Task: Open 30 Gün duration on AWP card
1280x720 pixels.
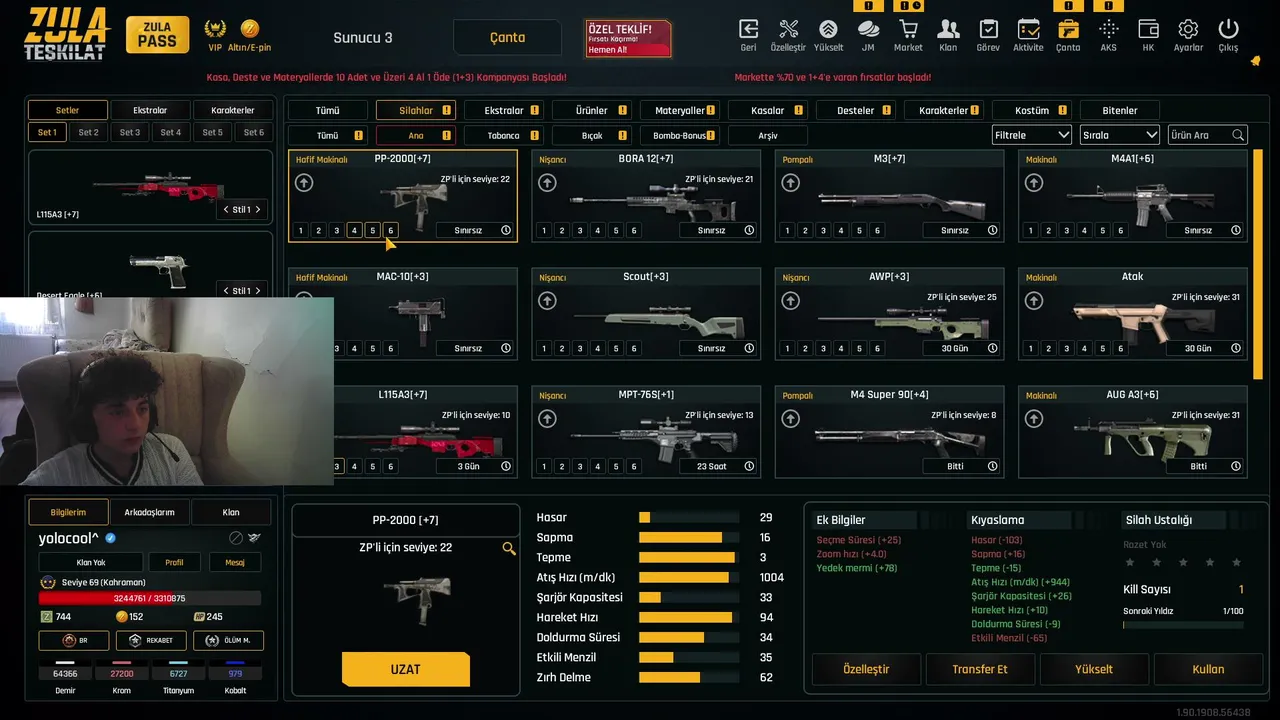Action: click(962, 348)
